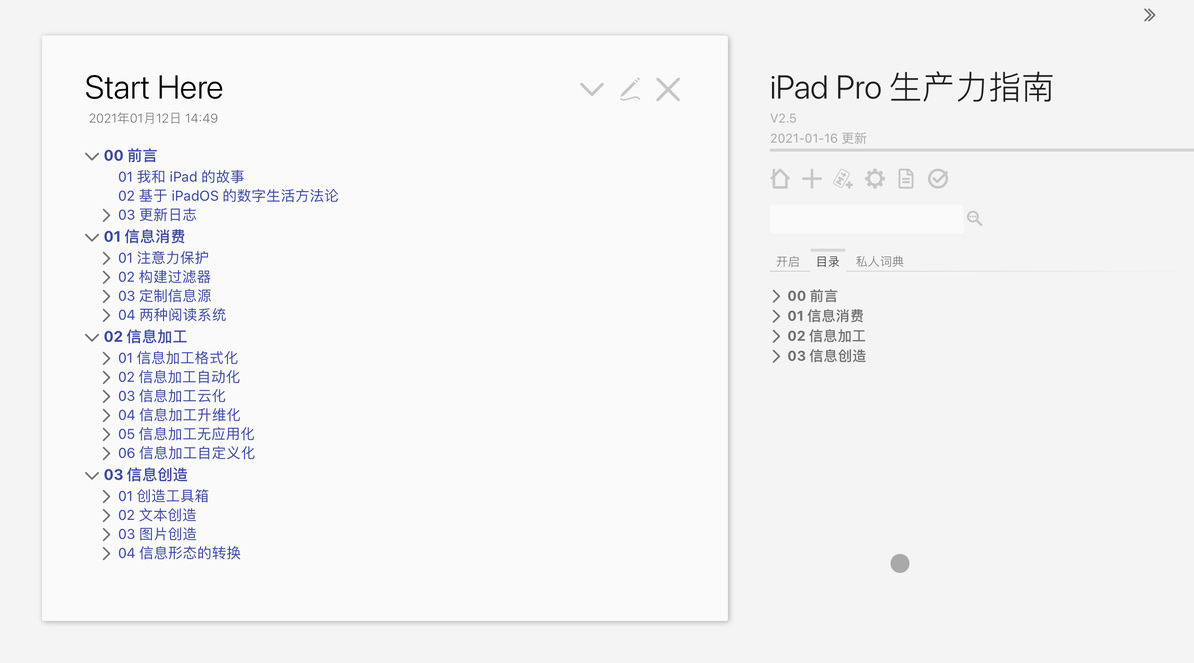Collapse 03 信息创造 section in Start Here
Viewport: 1194px width, 663px height.
pyautogui.click(x=91, y=475)
